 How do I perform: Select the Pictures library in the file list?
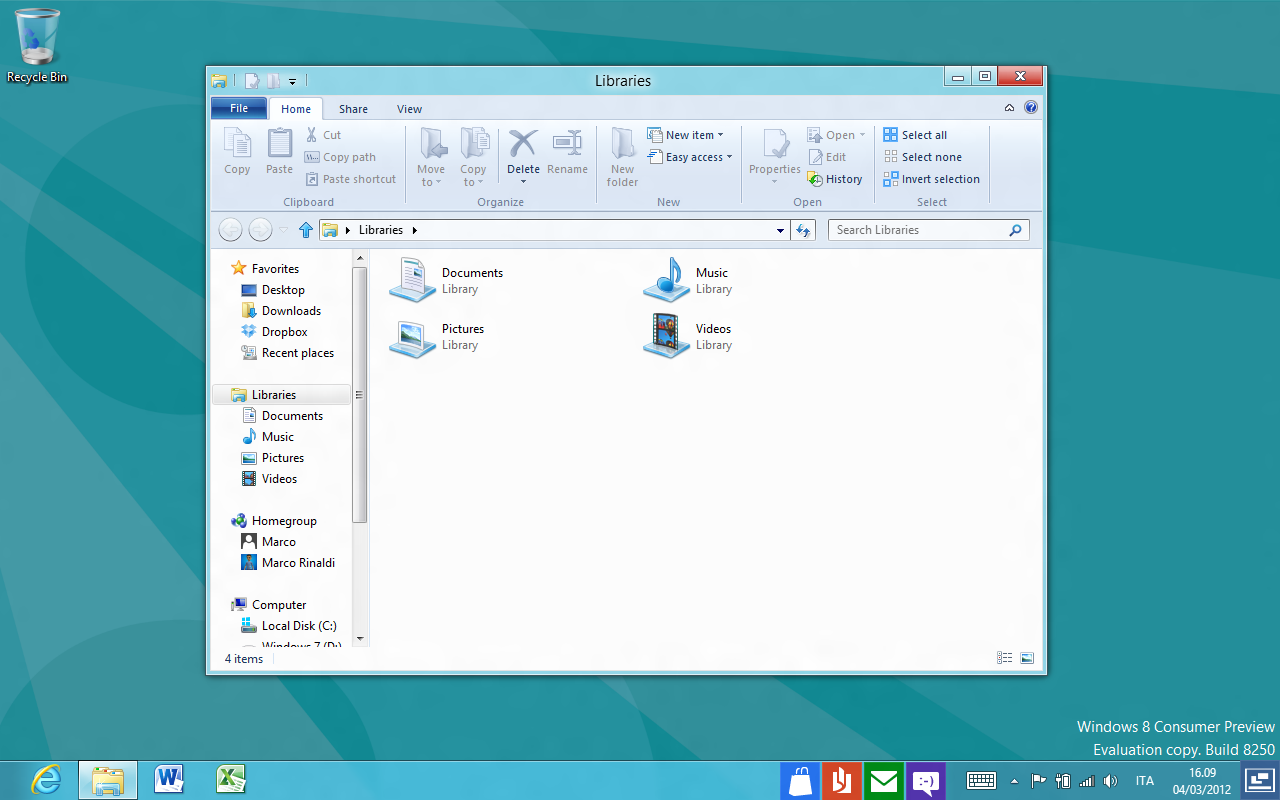point(437,336)
